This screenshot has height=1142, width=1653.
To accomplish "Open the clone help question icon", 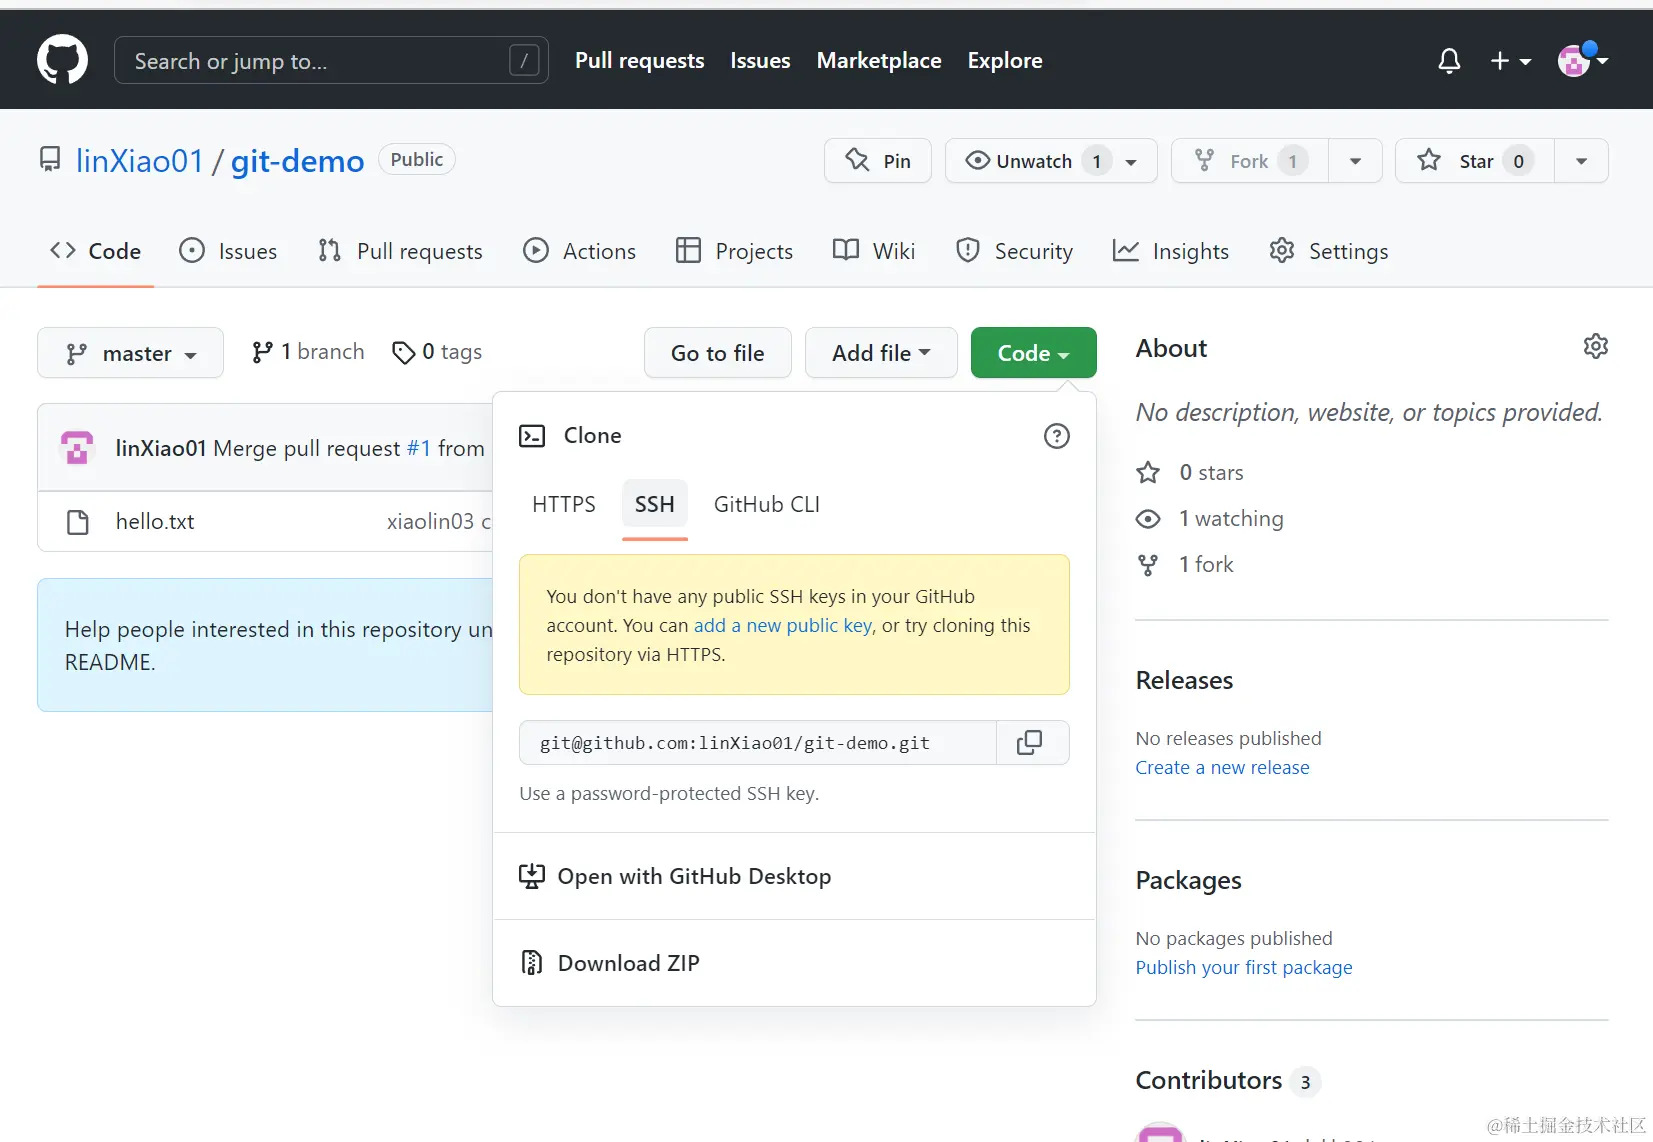I will (1056, 436).
